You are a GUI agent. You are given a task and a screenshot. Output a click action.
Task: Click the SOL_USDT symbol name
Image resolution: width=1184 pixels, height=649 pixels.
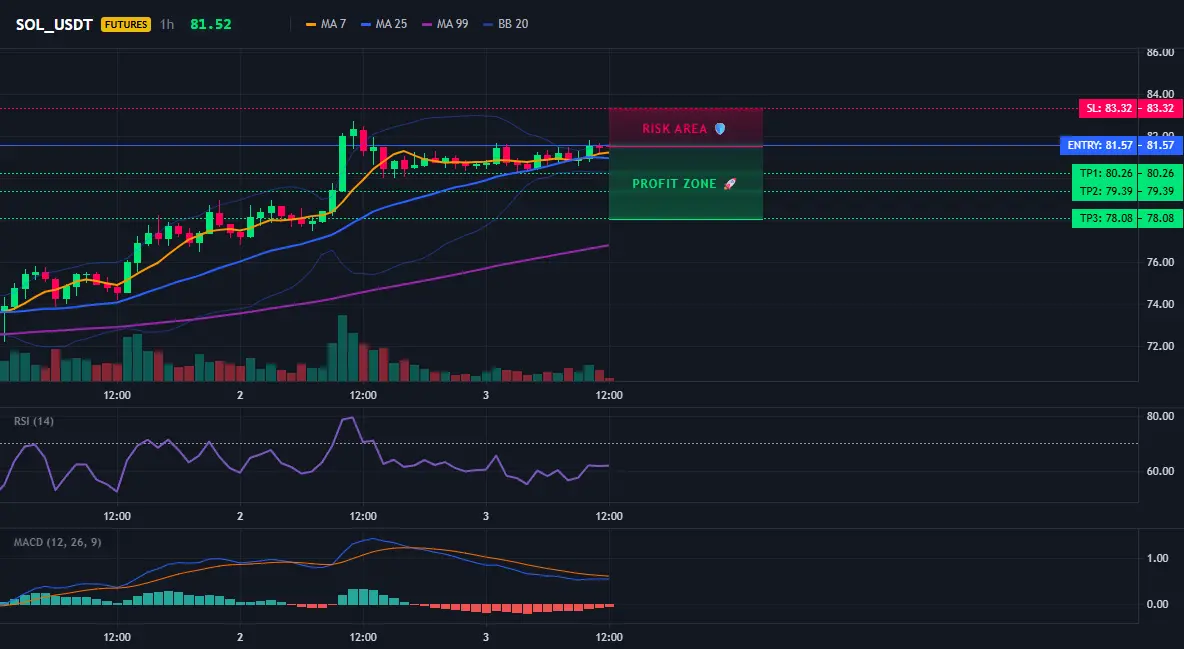click(54, 24)
